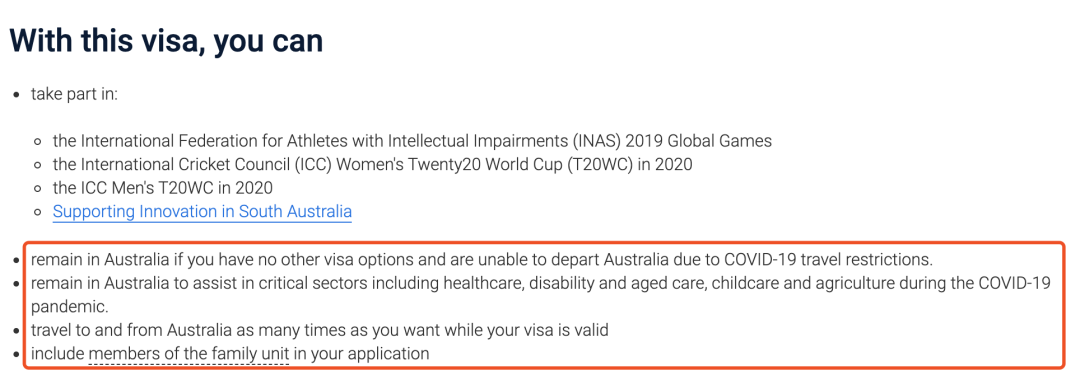Screen dimensions: 1080x375
Task: Click the 'With this visa, you can' heading
Action: point(166,42)
